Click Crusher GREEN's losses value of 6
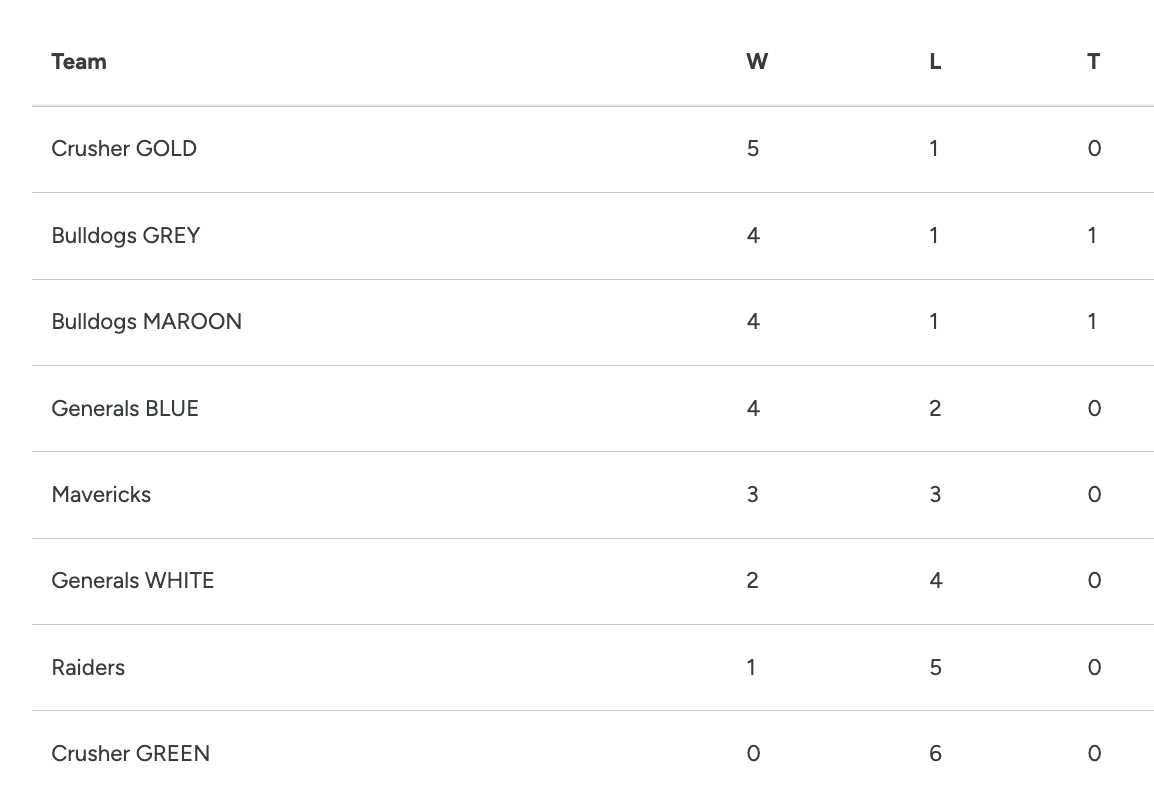Screen dimensions: 1154x796 pyautogui.click(x=935, y=754)
